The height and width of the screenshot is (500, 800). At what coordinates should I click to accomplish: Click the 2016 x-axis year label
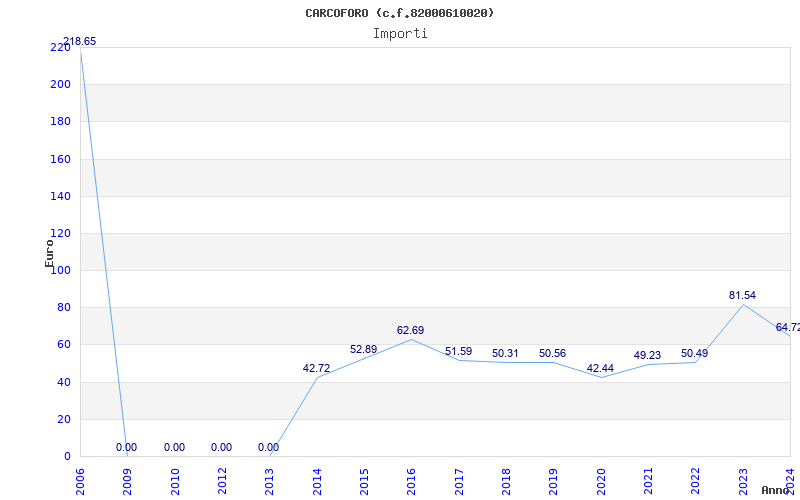411,482
